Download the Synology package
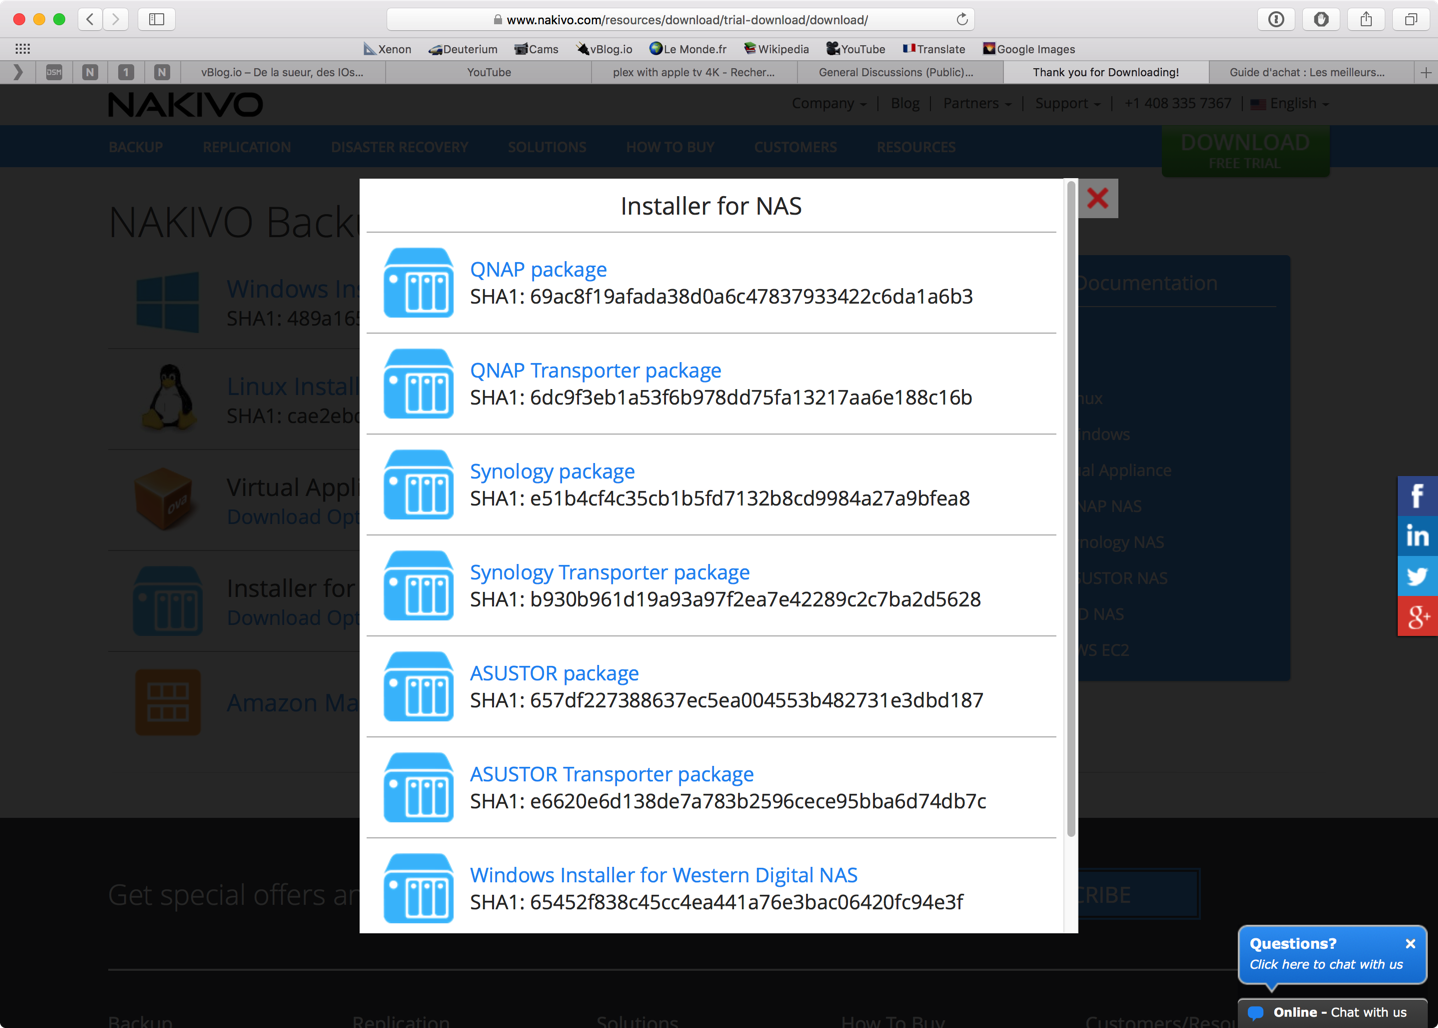Image resolution: width=1438 pixels, height=1028 pixels. coord(552,471)
